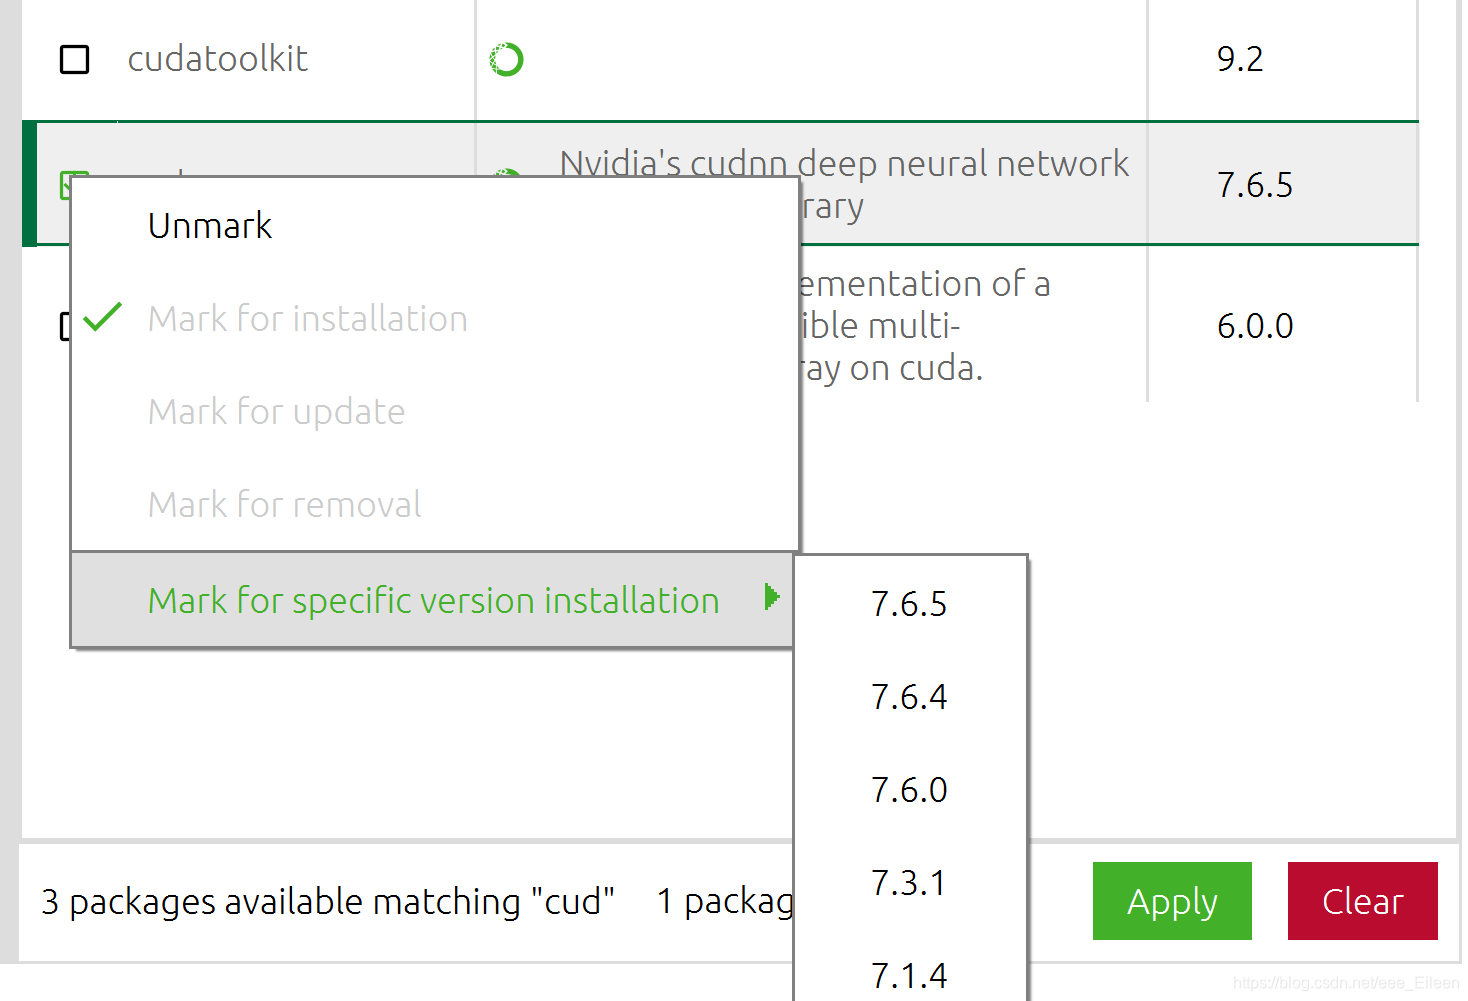Click the green submenu arrow
1468x1001 pixels.
771,597
